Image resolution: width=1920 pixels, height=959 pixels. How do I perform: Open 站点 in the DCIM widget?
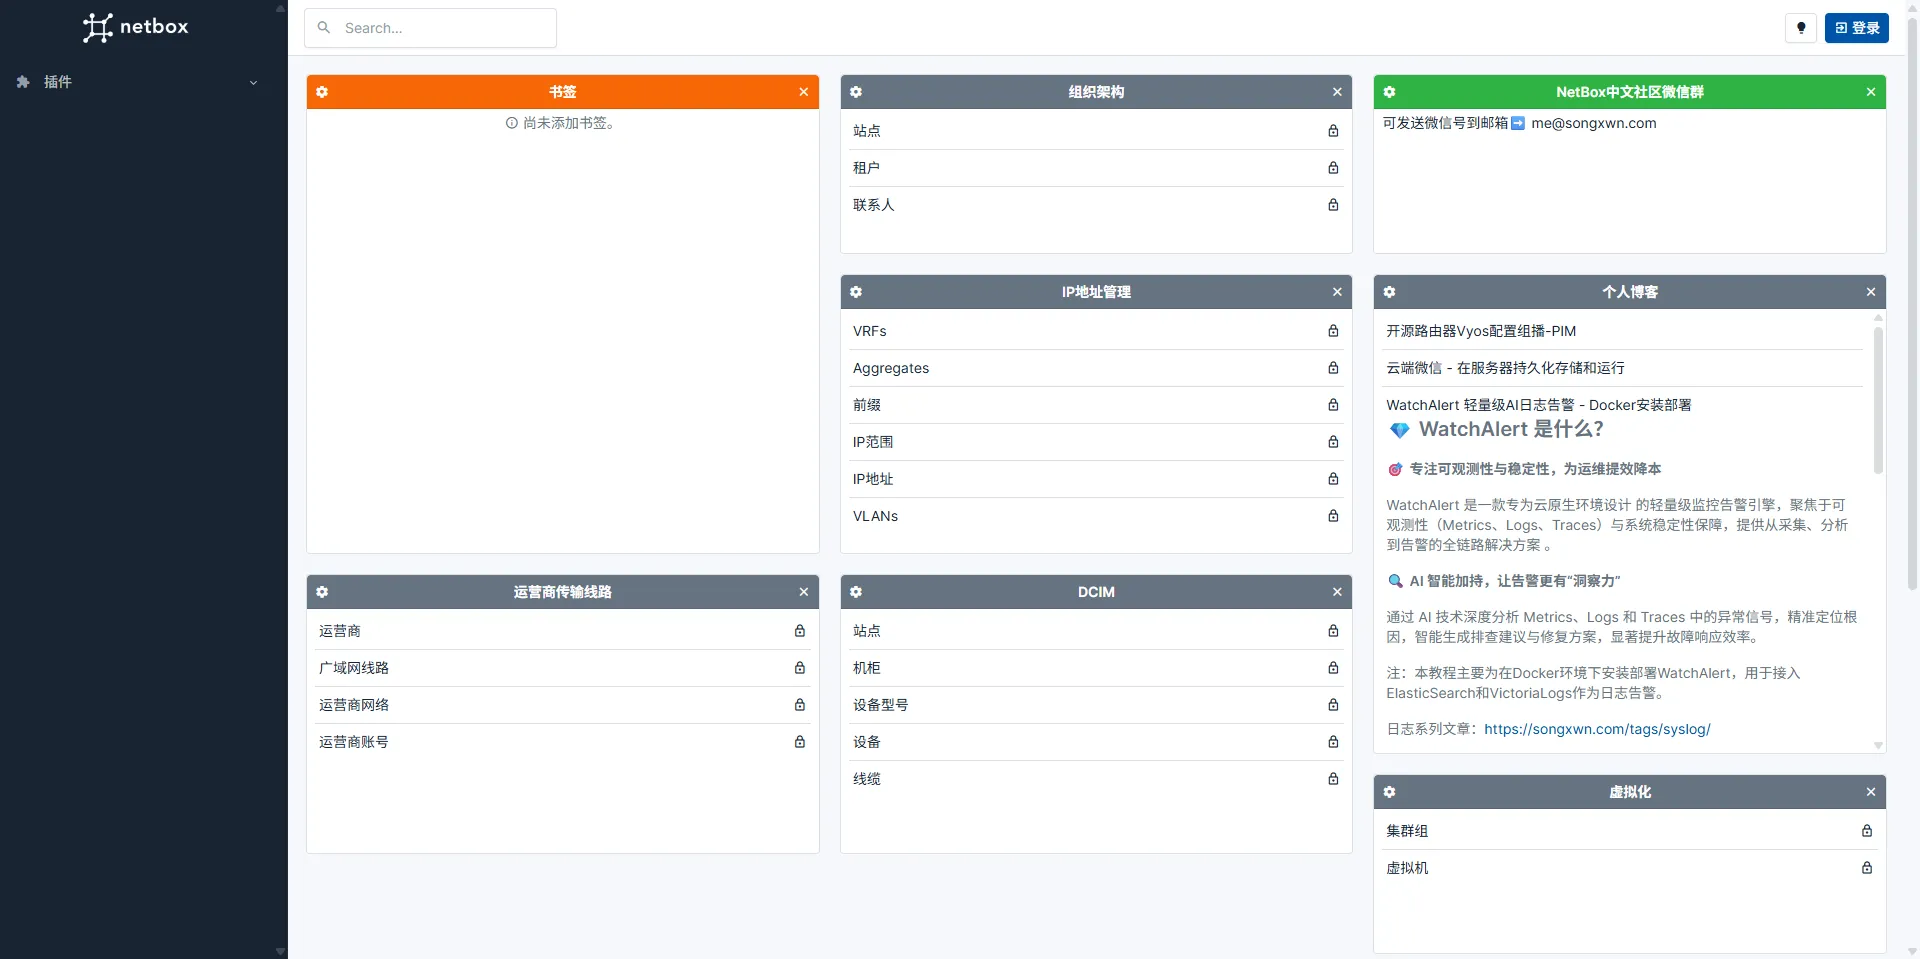pos(1096,631)
